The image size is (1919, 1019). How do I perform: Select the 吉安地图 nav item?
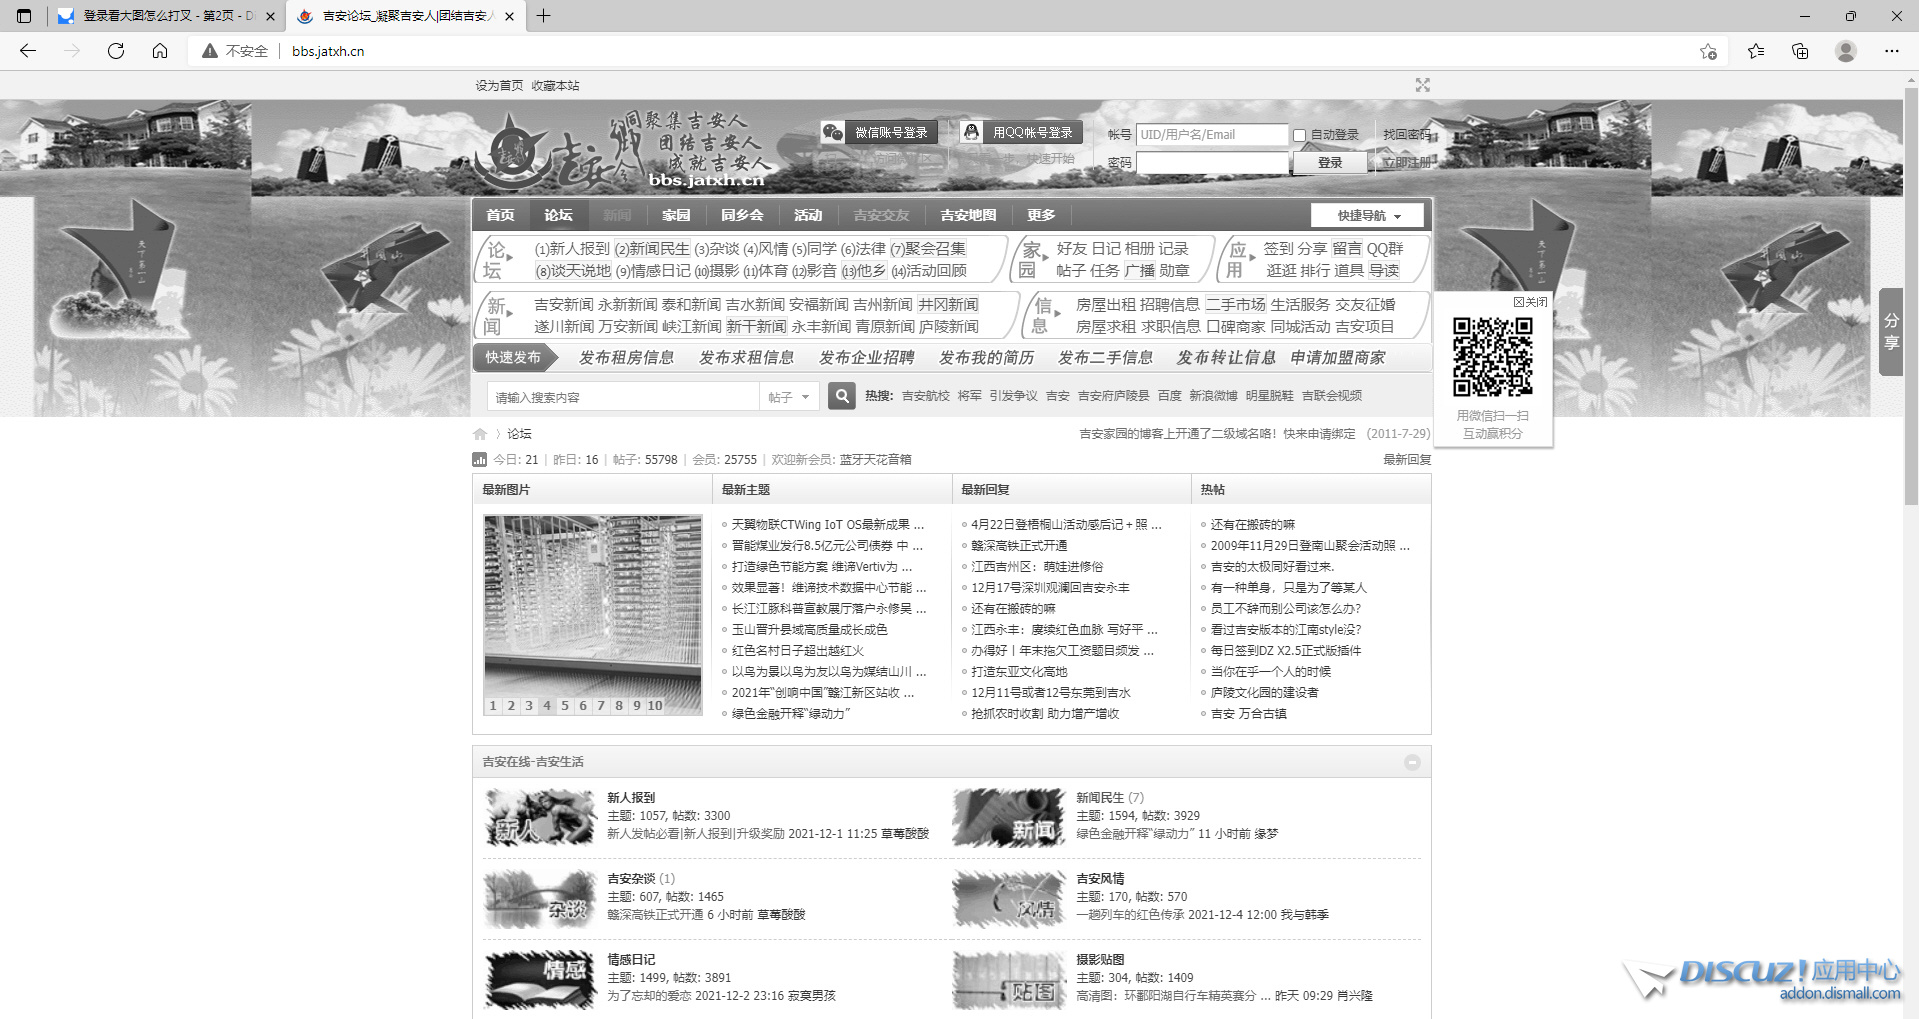click(968, 215)
